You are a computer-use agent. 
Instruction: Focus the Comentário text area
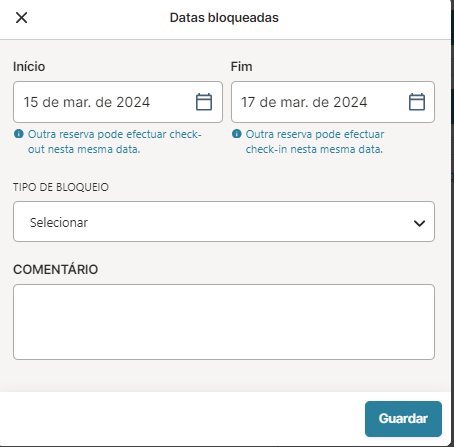point(224,322)
